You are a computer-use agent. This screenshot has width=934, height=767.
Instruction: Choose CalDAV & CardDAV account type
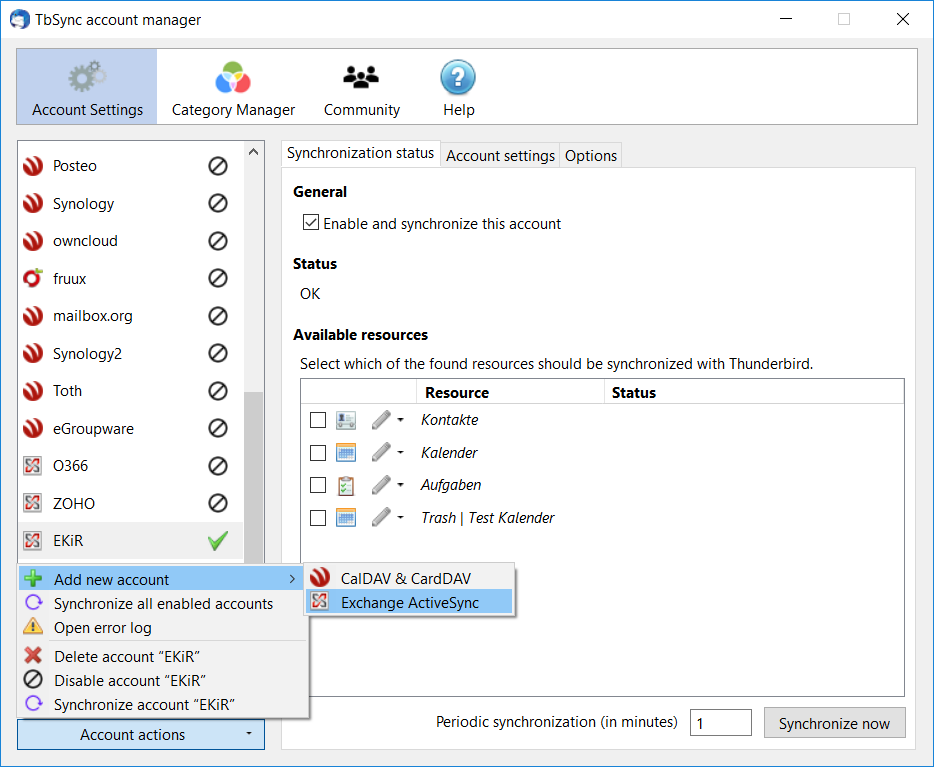[409, 578]
